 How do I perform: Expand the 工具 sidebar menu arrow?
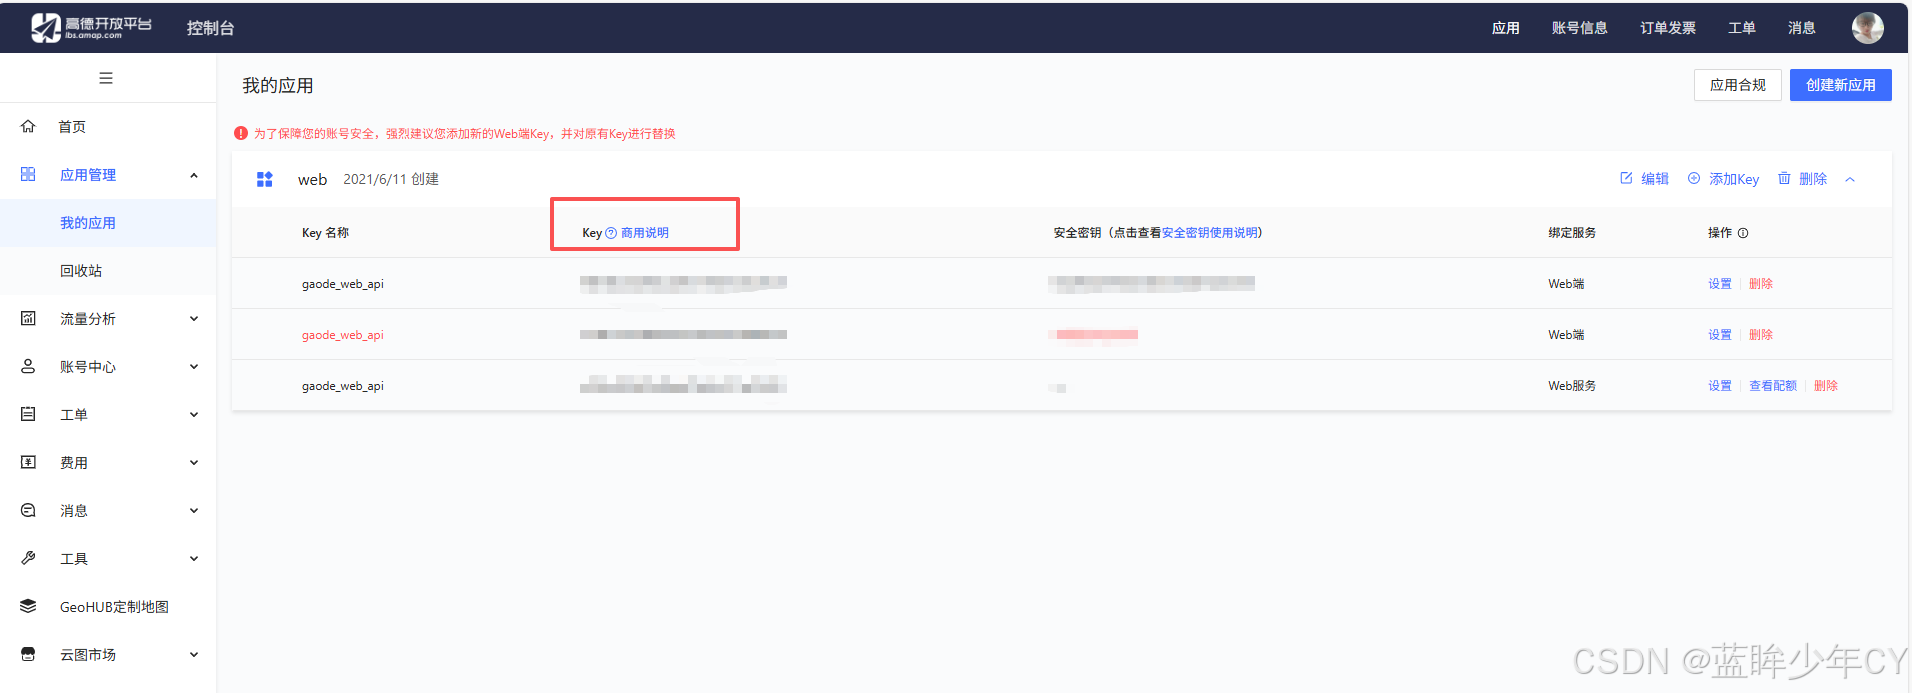194,559
